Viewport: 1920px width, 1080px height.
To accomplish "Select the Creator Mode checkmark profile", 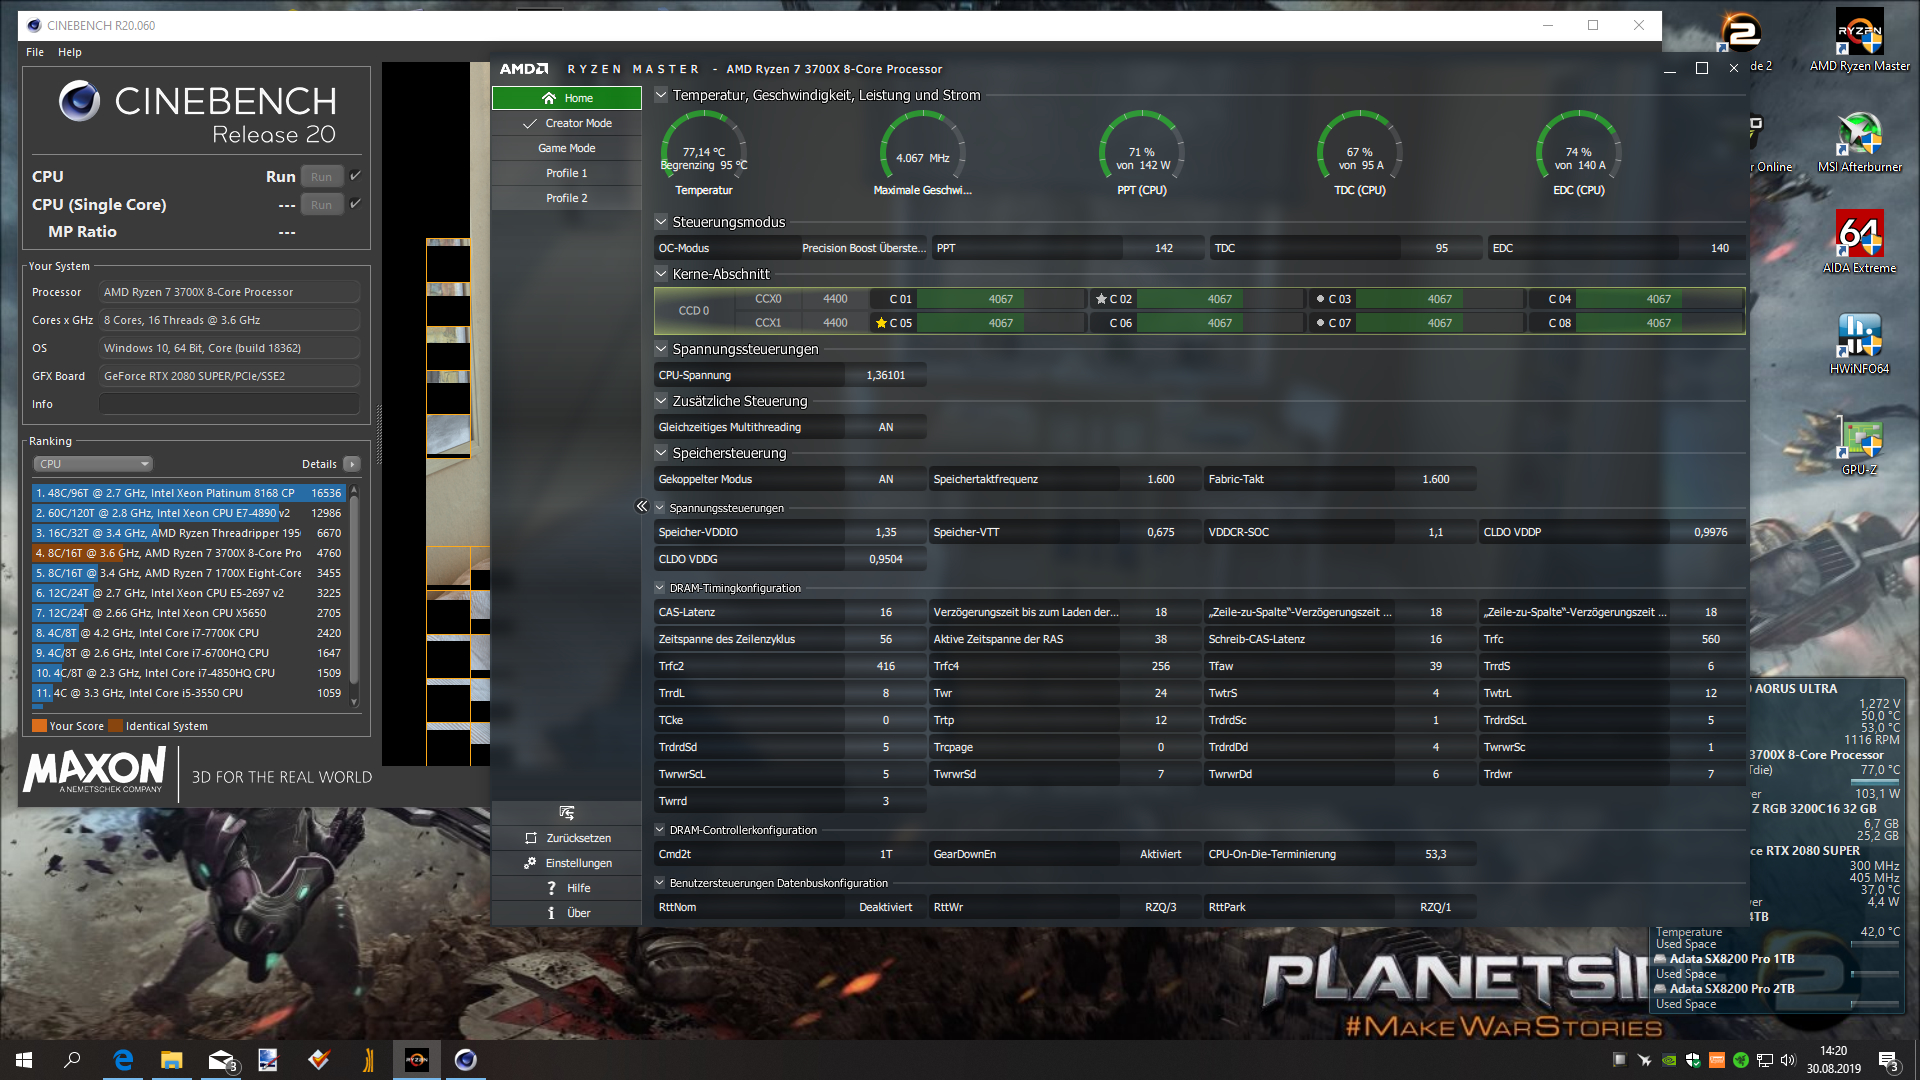I will 530,123.
